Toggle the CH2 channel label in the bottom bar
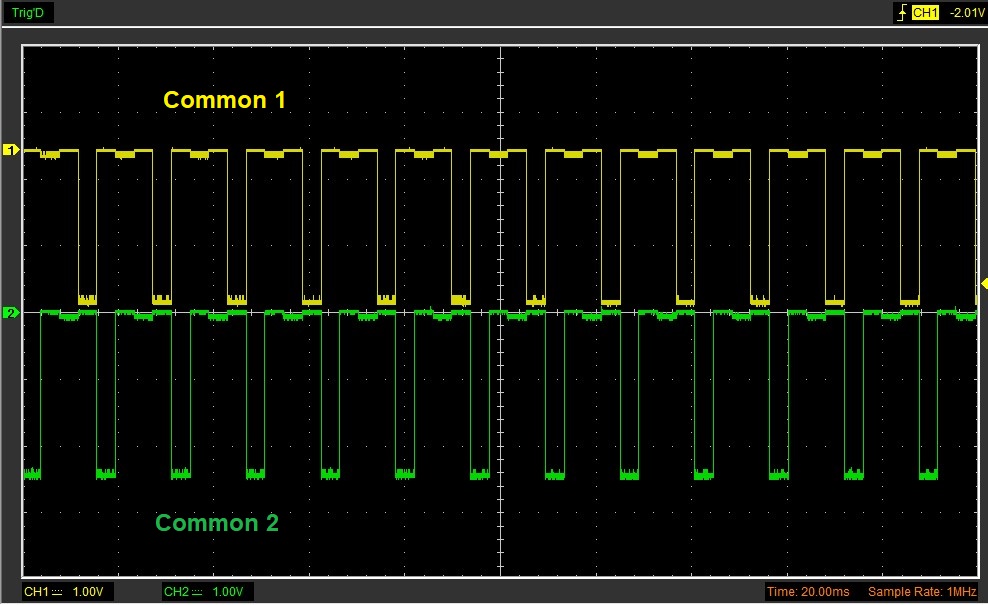 point(177,592)
